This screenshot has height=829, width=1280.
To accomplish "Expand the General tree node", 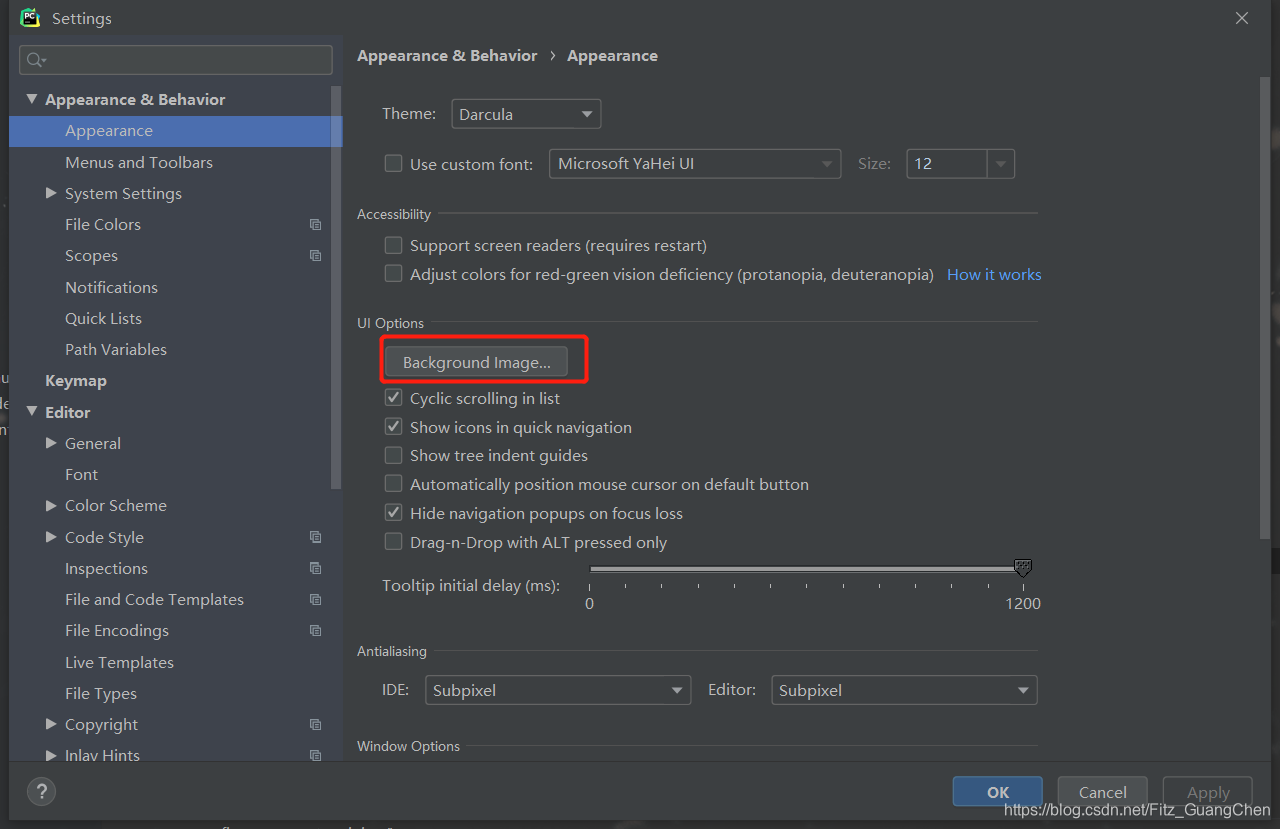I will click(x=51, y=443).
